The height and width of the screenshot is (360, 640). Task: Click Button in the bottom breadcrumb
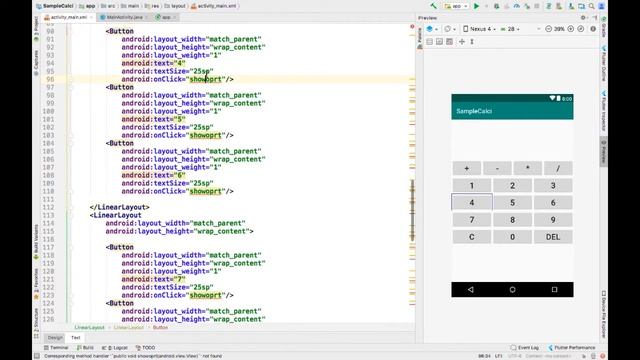160,327
